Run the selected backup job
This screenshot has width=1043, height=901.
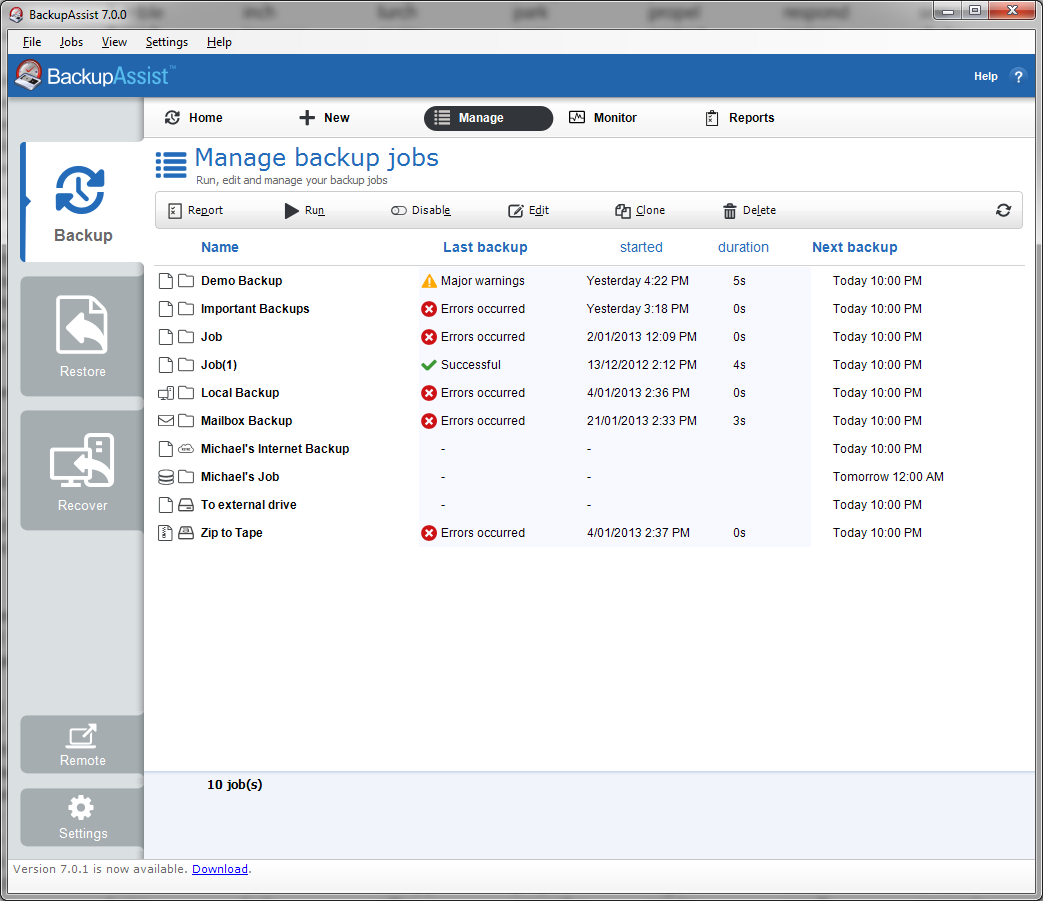304,210
